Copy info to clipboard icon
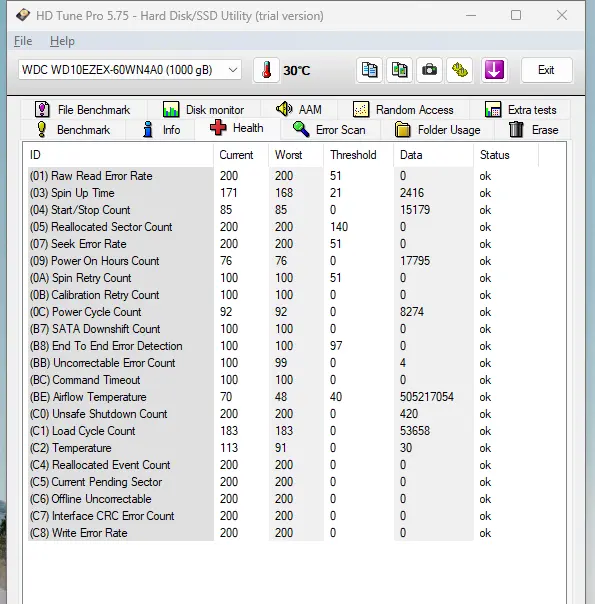 [x=369, y=70]
